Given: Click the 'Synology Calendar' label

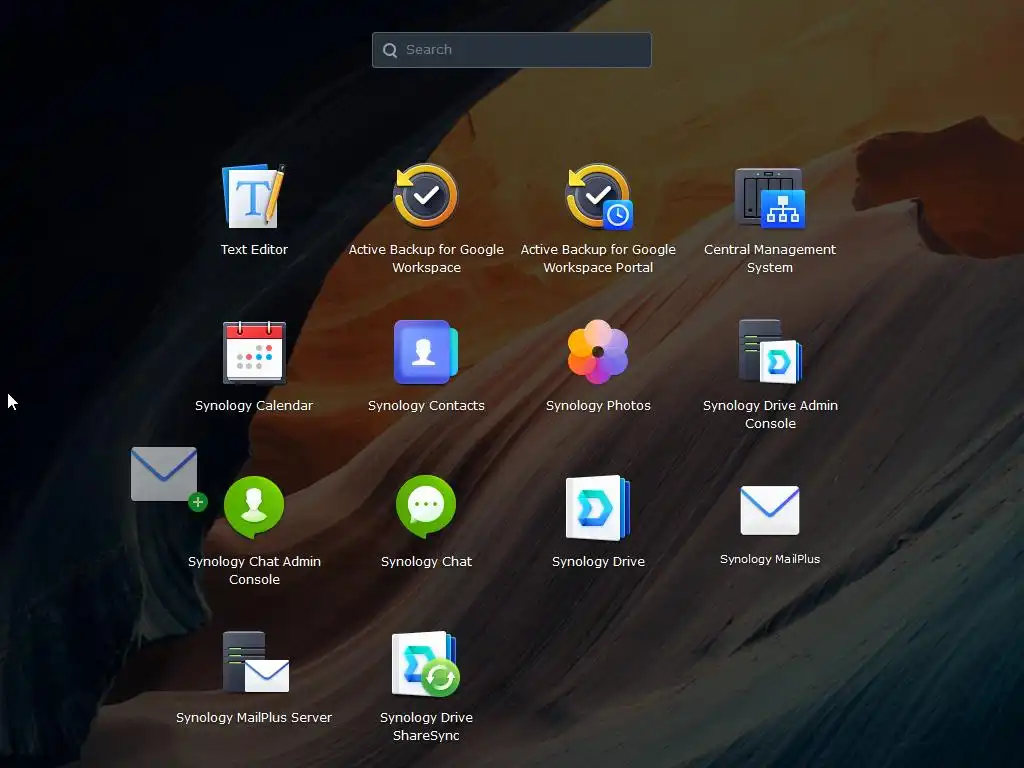Looking at the screenshot, I should (x=254, y=406).
